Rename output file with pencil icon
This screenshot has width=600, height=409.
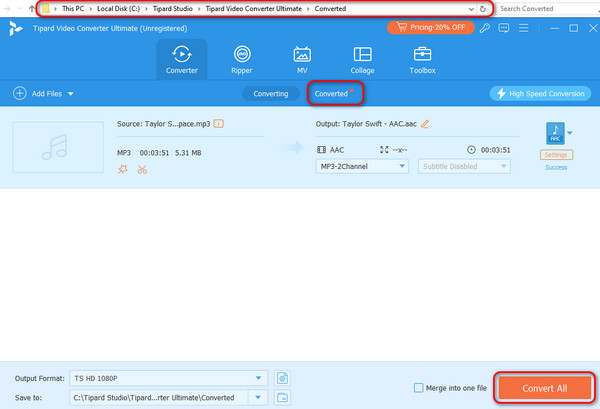[425, 124]
